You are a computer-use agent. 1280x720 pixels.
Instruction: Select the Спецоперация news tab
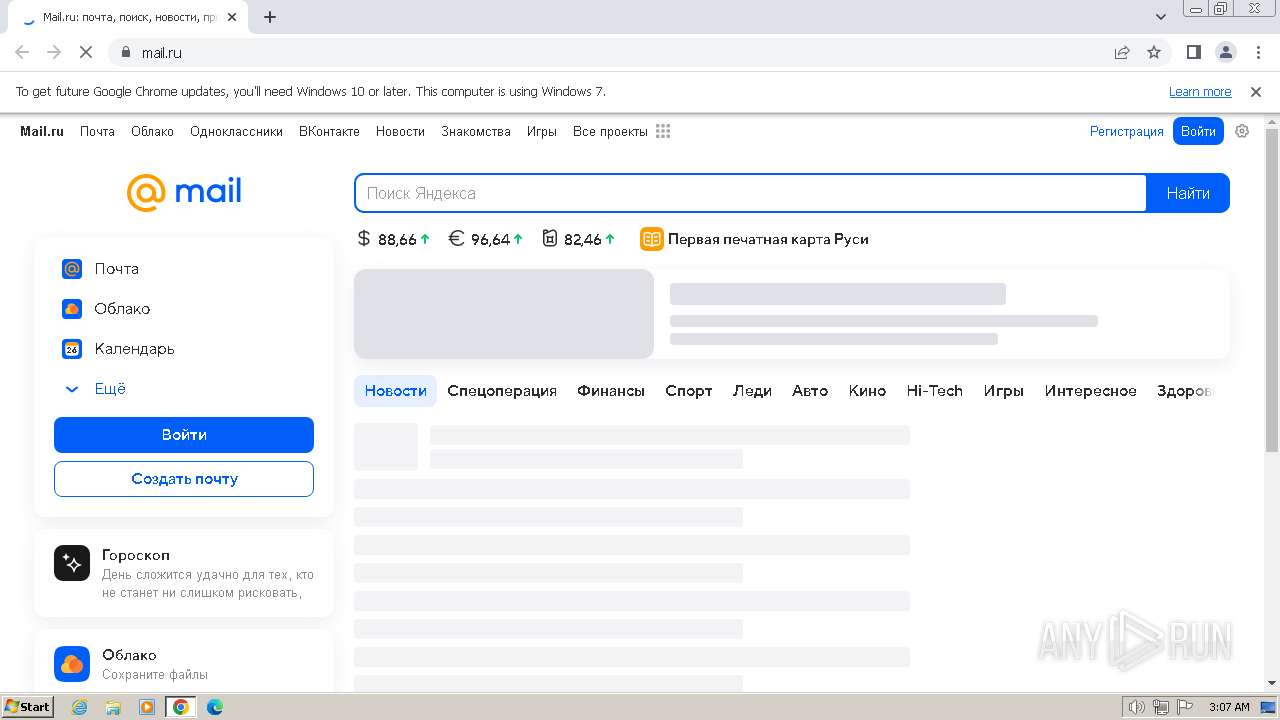tap(502, 391)
